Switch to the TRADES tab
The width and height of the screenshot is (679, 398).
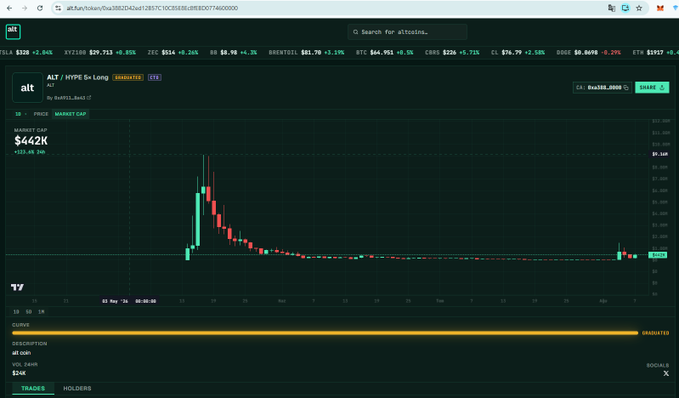(x=33, y=388)
